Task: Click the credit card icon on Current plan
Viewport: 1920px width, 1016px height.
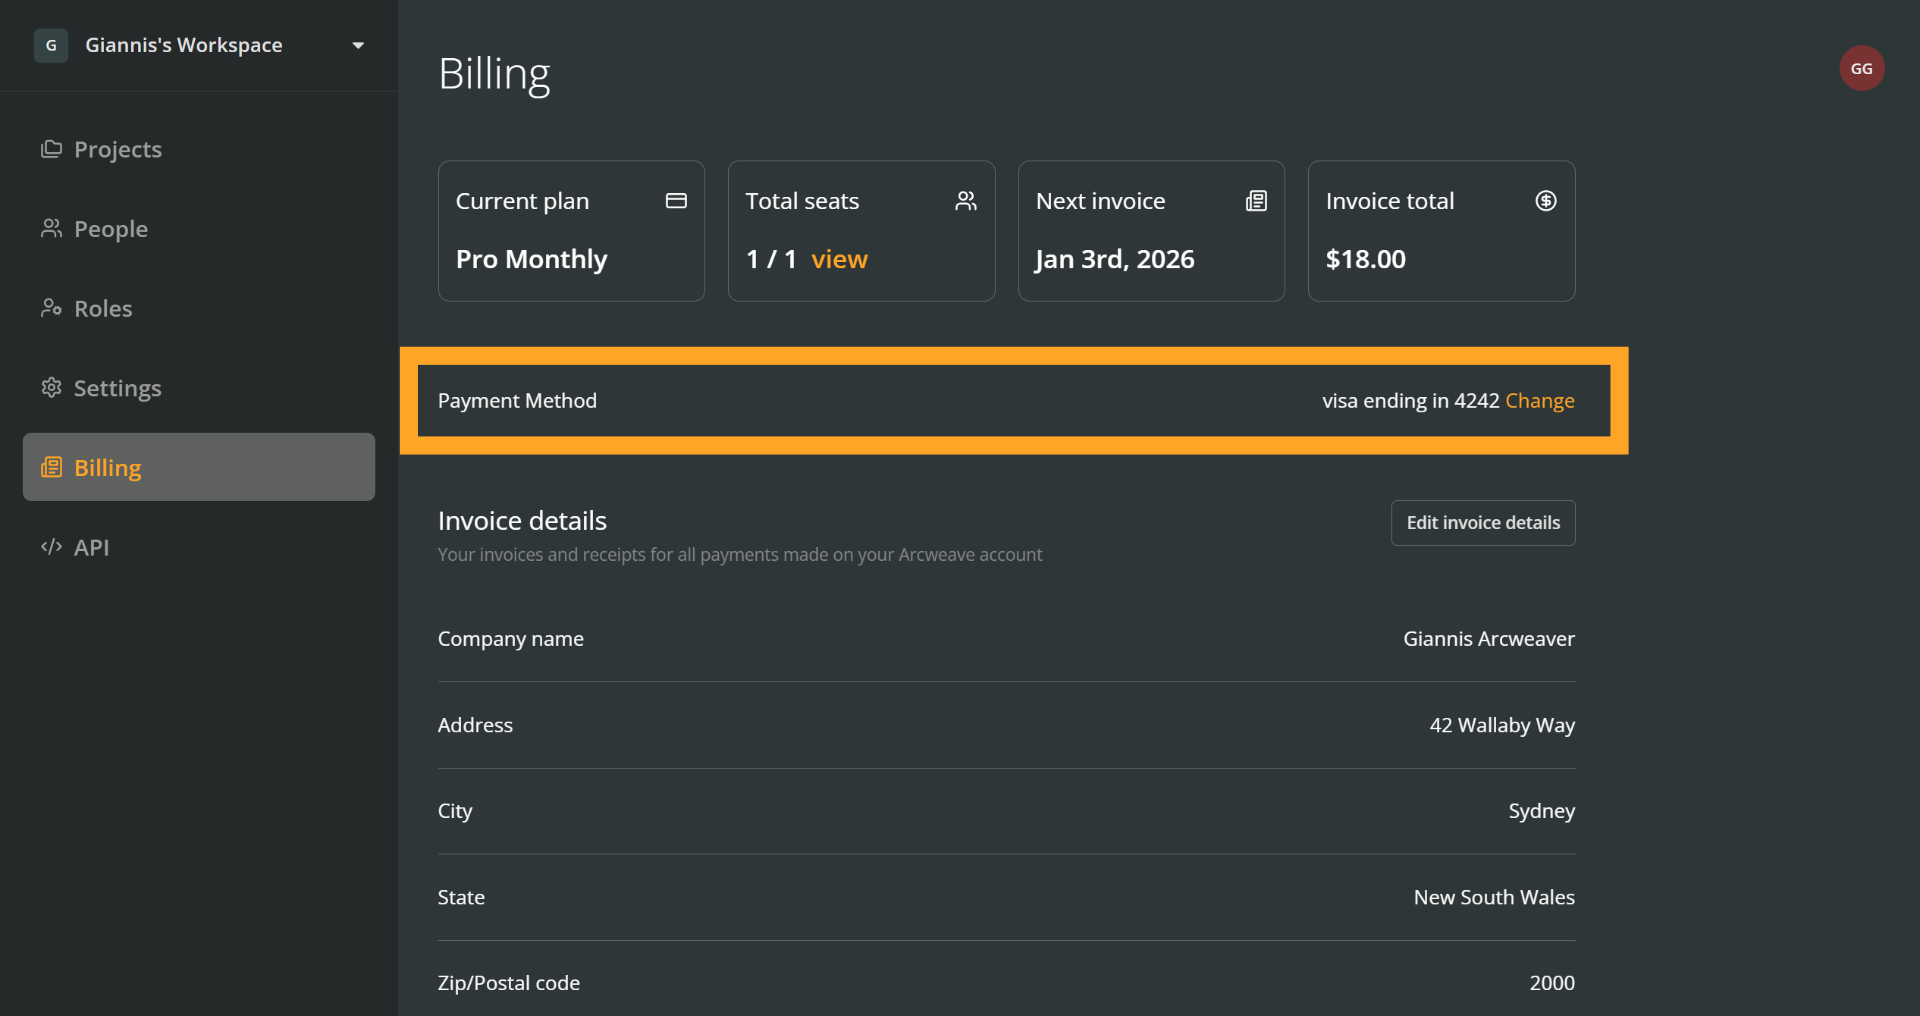Action: 676,201
